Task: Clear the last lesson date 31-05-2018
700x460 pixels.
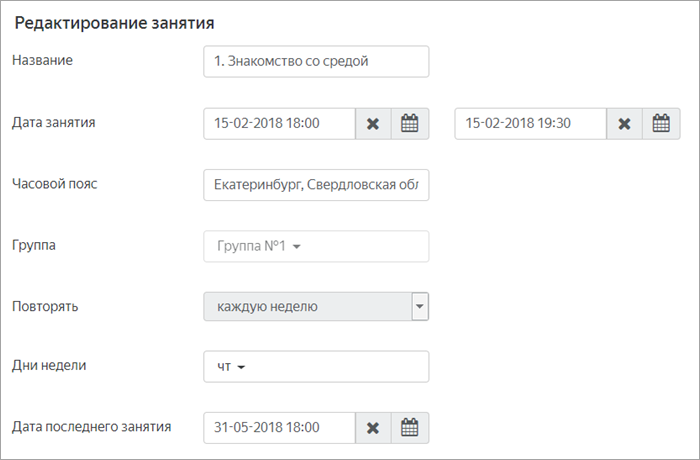Action: pyautogui.click(x=373, y=428)
